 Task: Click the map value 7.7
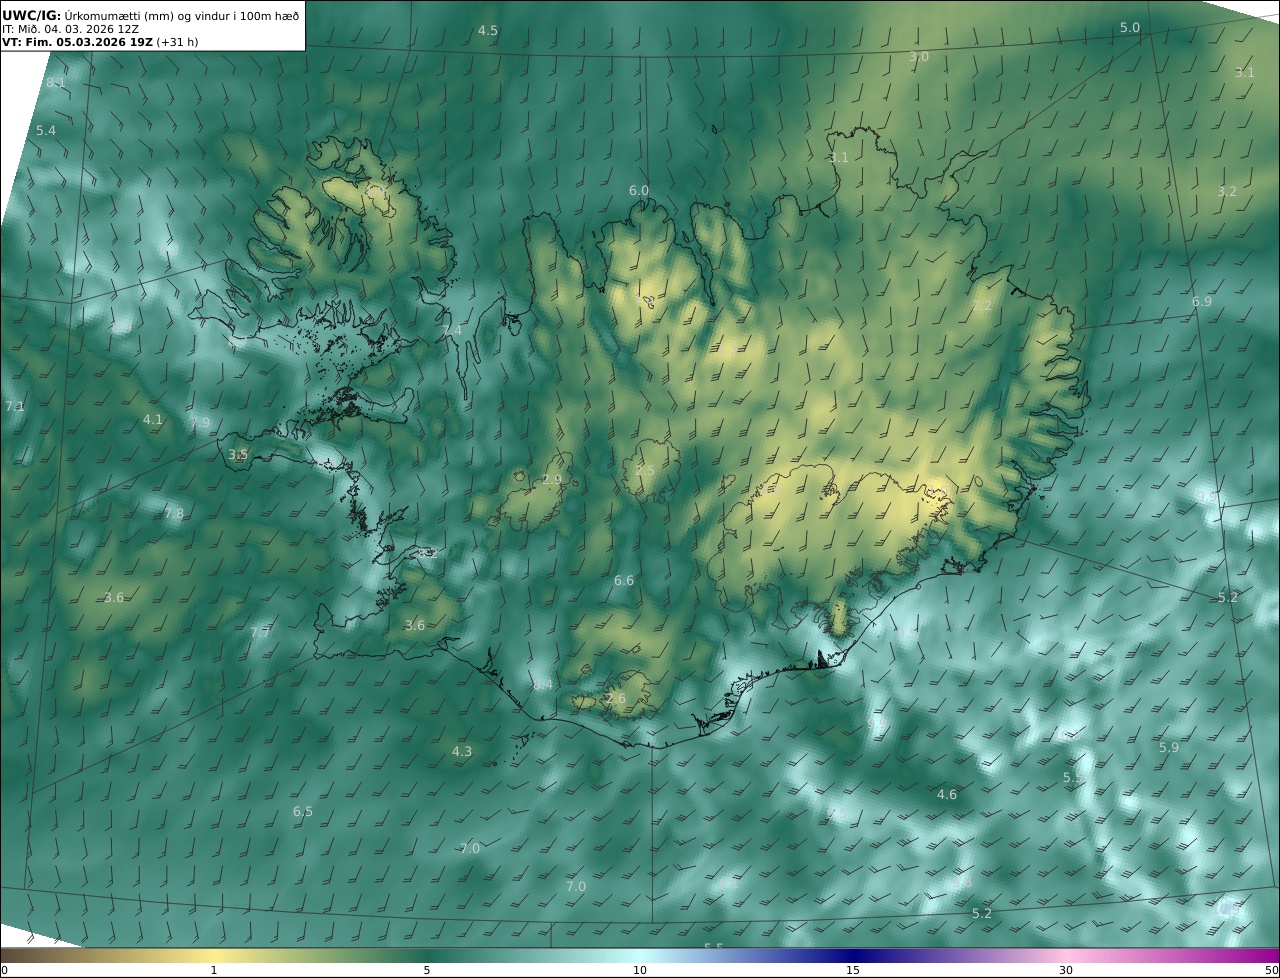(x=260, y=633)
